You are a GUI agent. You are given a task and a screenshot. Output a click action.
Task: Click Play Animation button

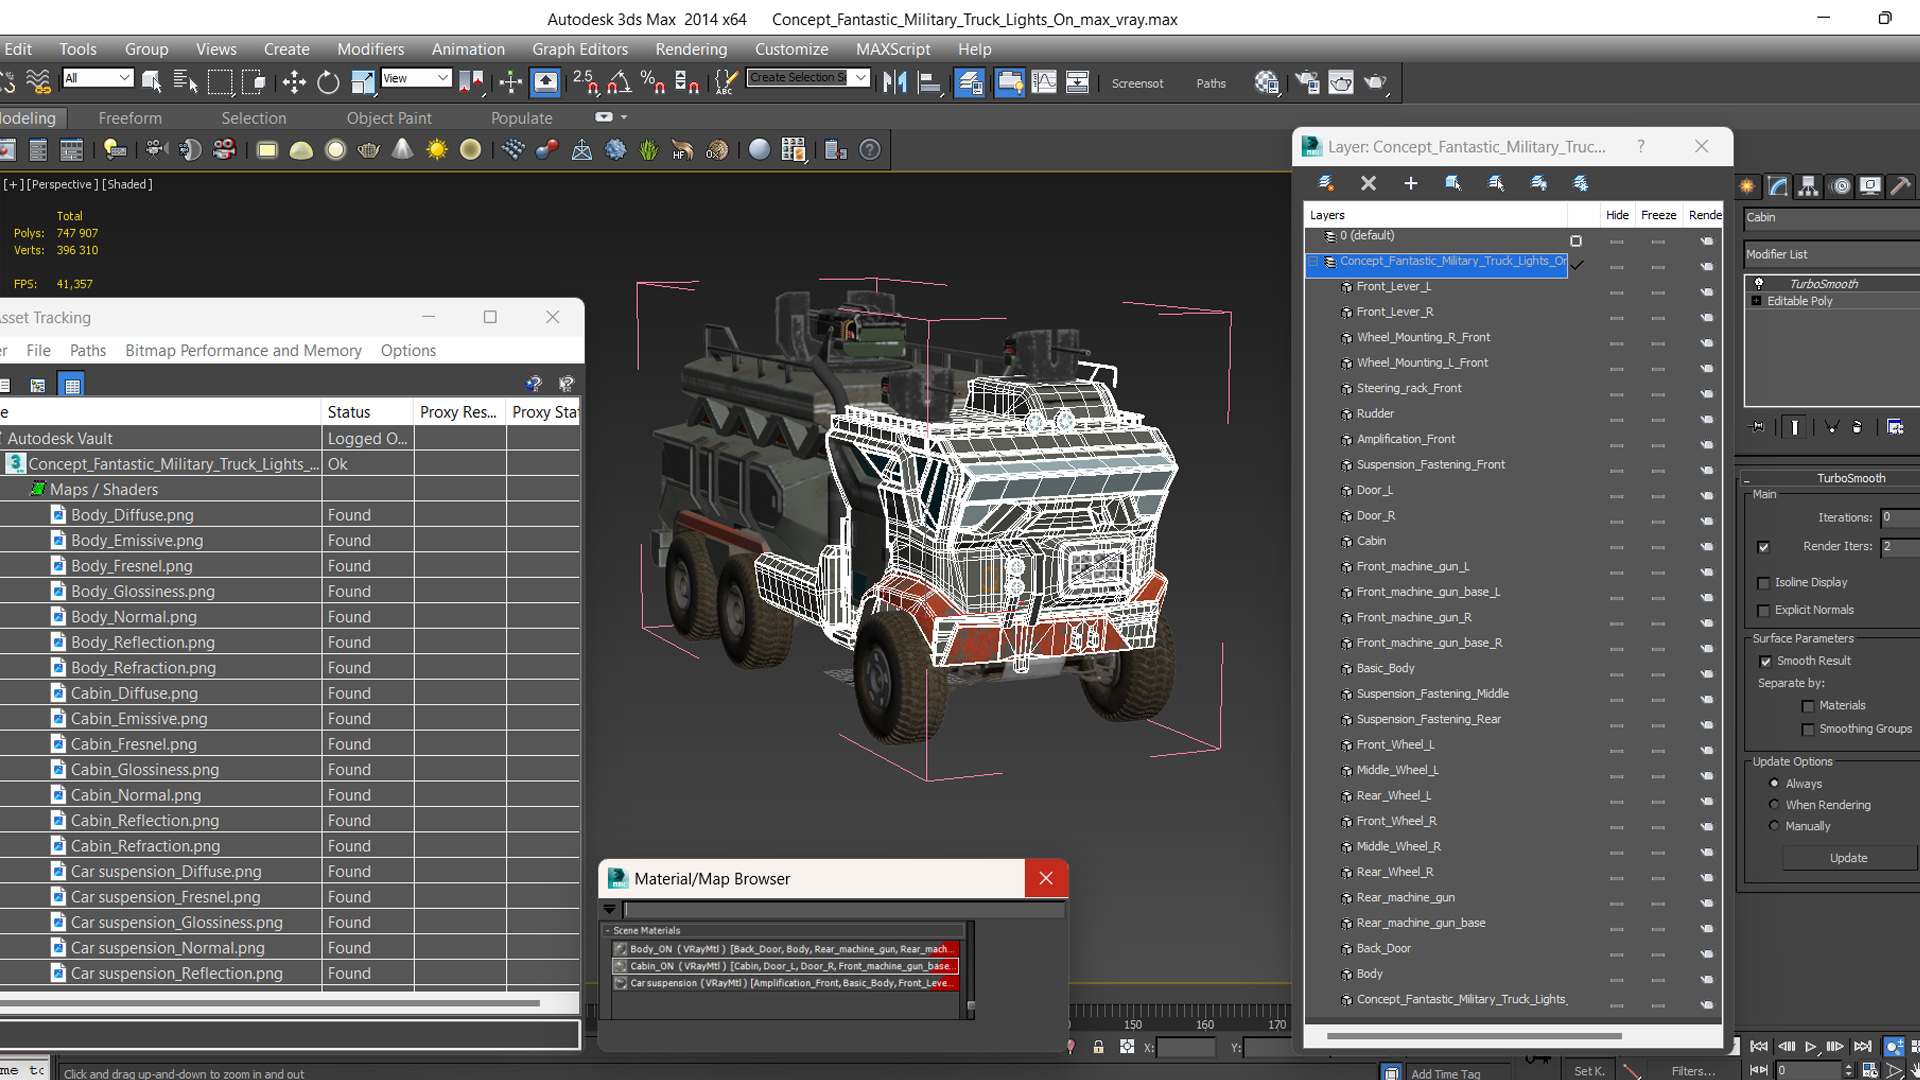[x=1810, y=1047]
